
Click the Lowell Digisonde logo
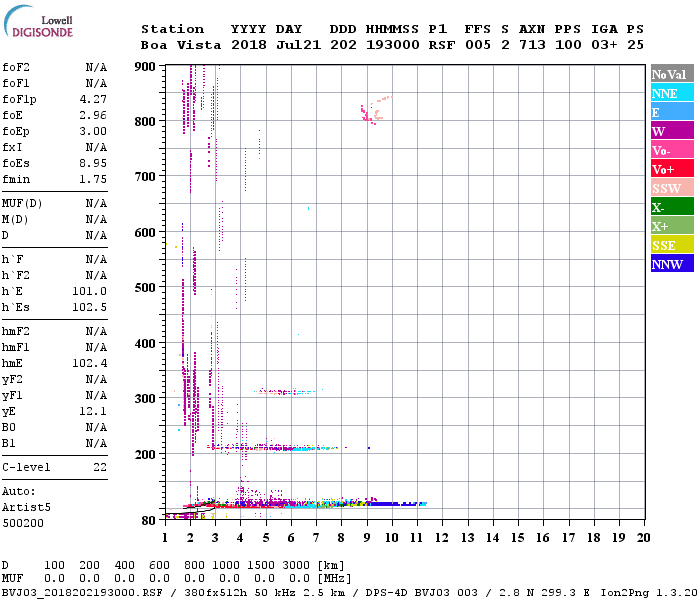pyautogui.click(x=39, y=21)
